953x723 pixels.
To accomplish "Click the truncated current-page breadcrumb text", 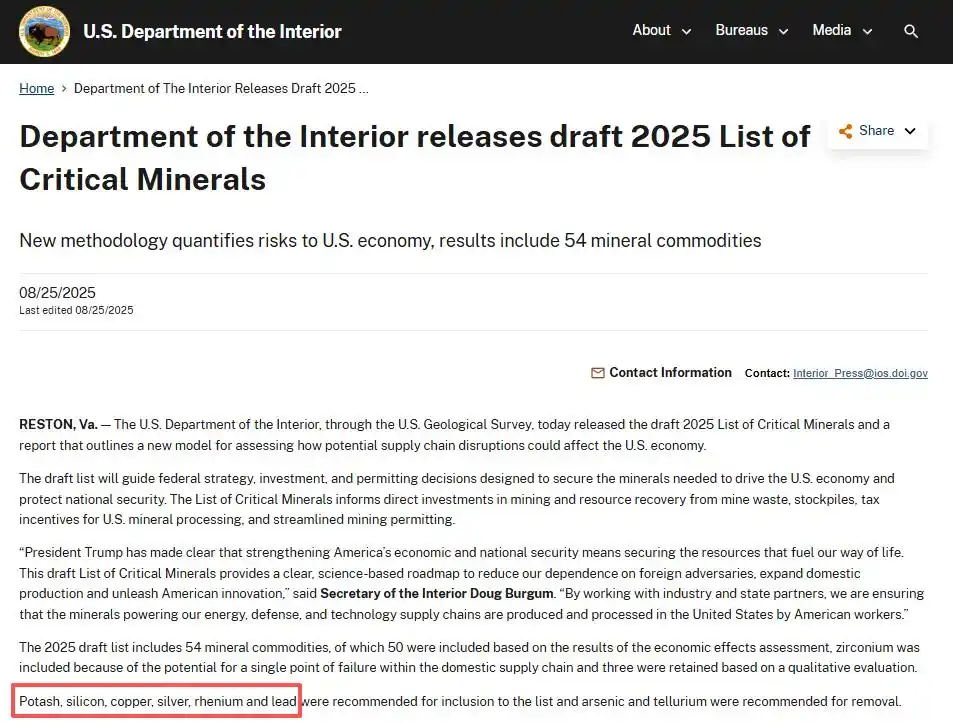I will (221, 89).
